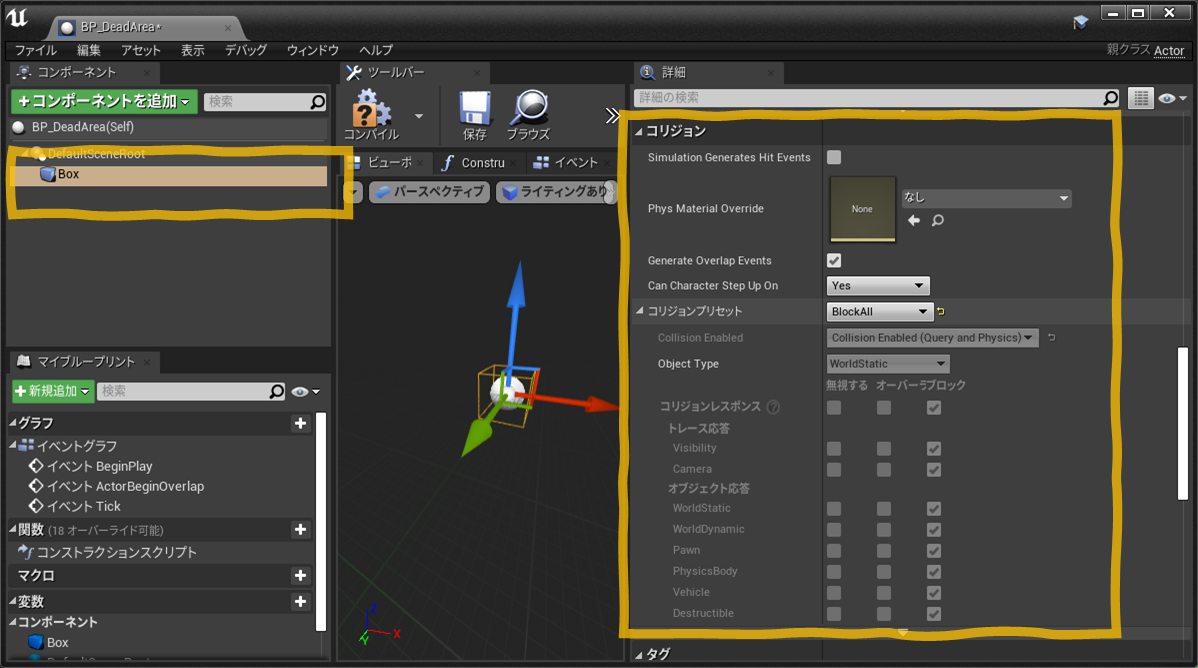The width and height of the screenshot is (1198, 668).
Task: Select BP_DeadArea(Self) in the components list
Action: click(83, 127)
